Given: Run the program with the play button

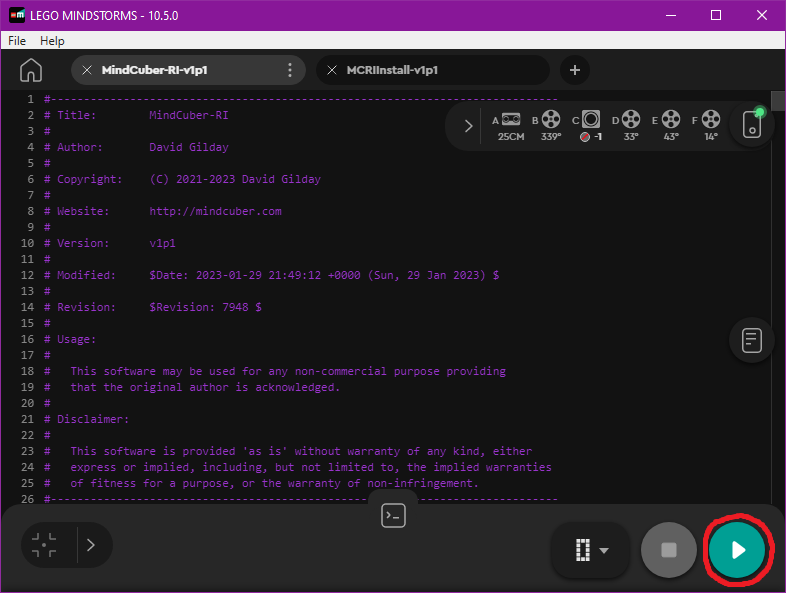Looking at the screenshot, I should pos(738,550).
